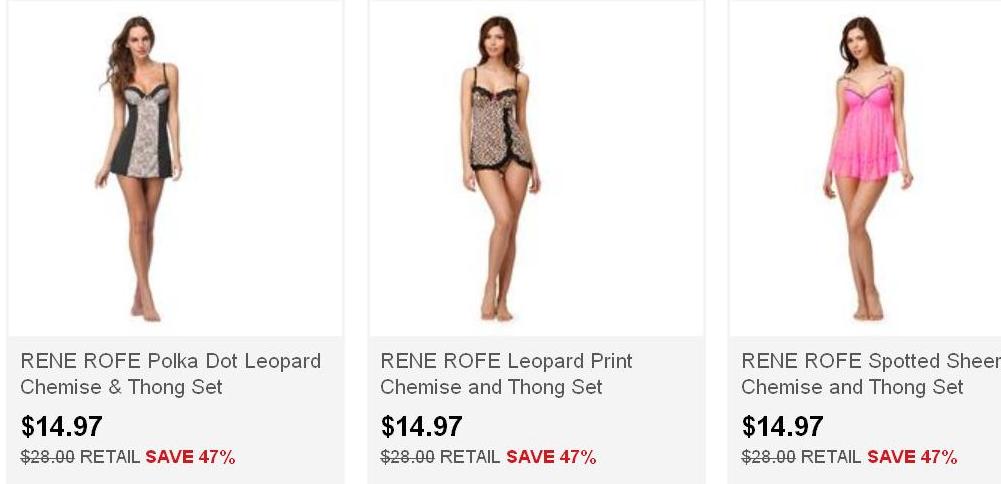
Task: Click the RETAIL label under Leopard Print set
Action: [x=470, y=457]
